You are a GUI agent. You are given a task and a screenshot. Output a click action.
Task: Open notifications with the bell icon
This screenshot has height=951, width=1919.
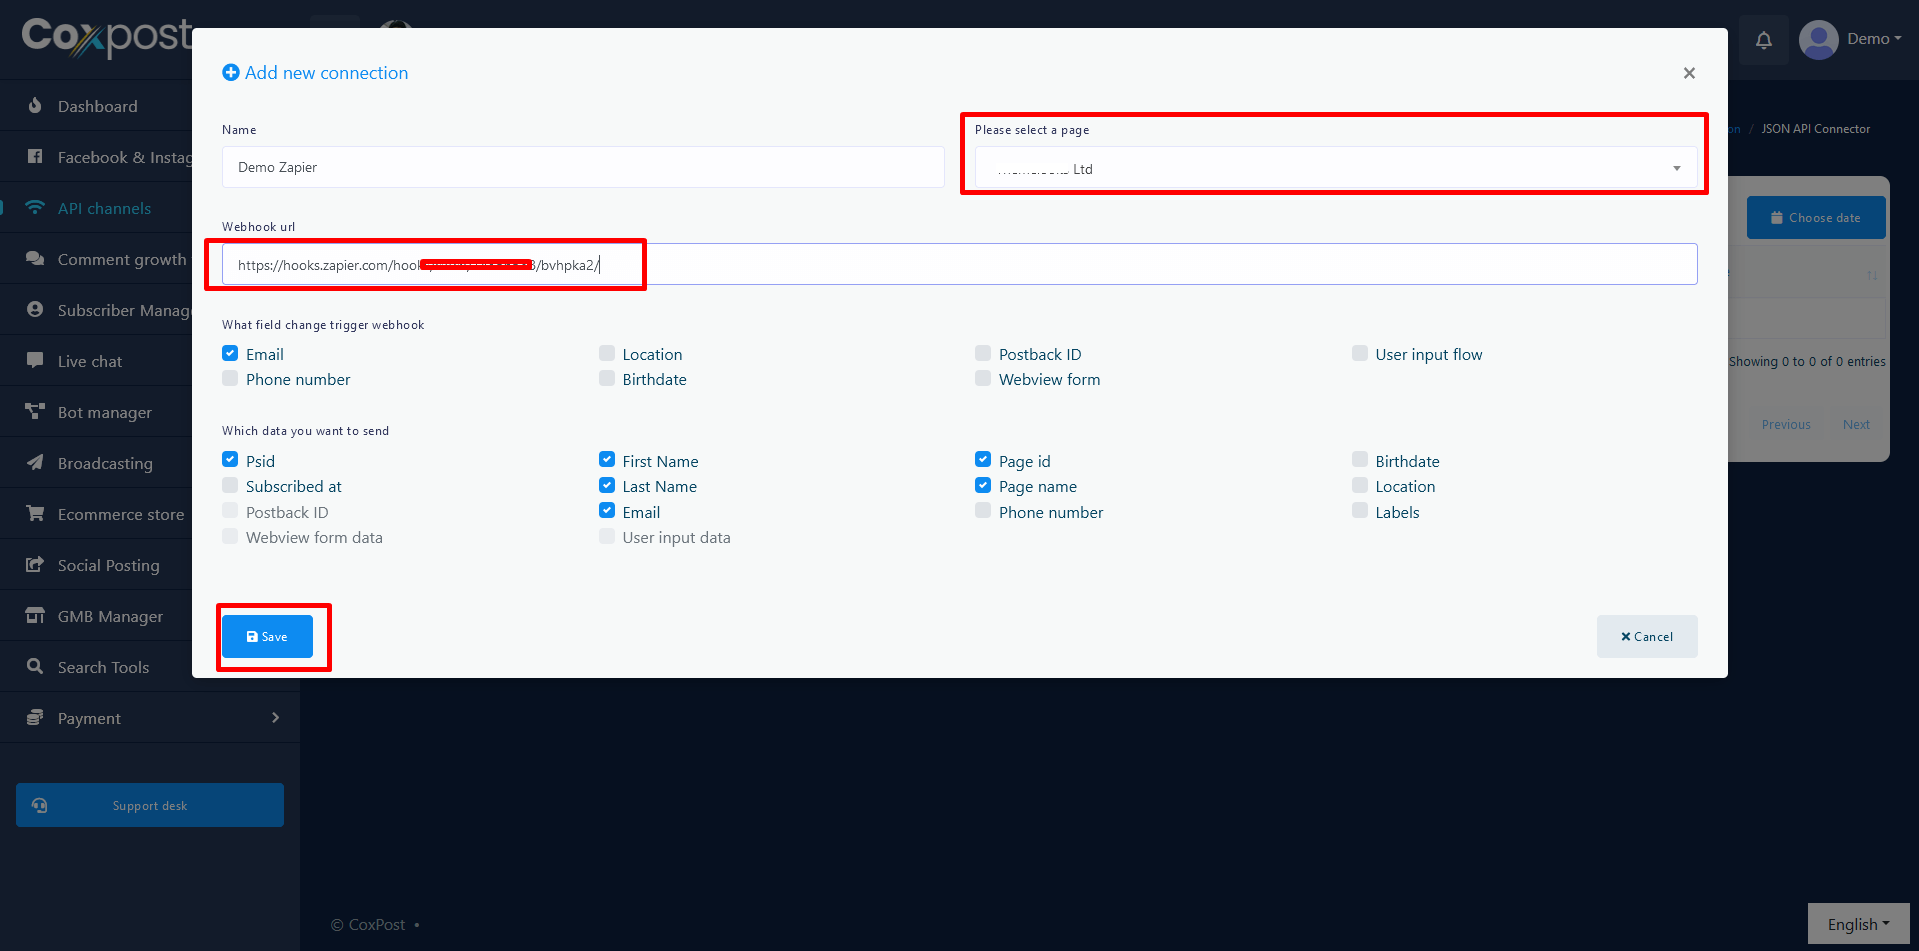point(1763,40)
